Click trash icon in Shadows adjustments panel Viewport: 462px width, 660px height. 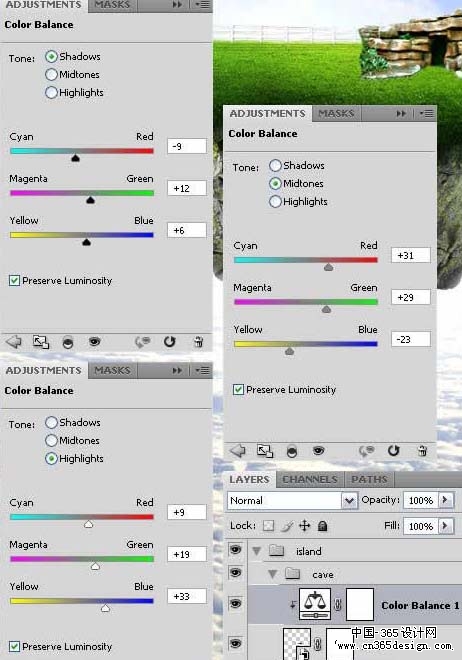pyautogui.click(x=199, y=341)
